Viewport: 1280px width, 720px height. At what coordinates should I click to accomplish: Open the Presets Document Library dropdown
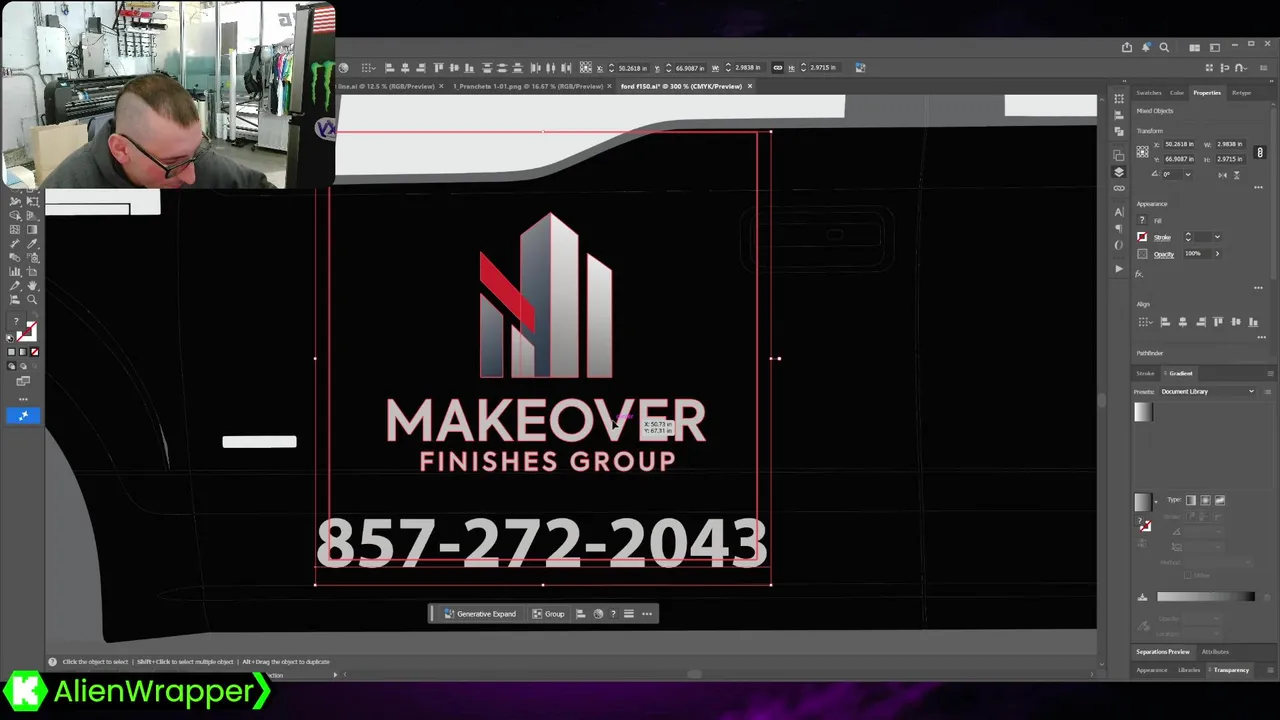tap(1207, 392)
